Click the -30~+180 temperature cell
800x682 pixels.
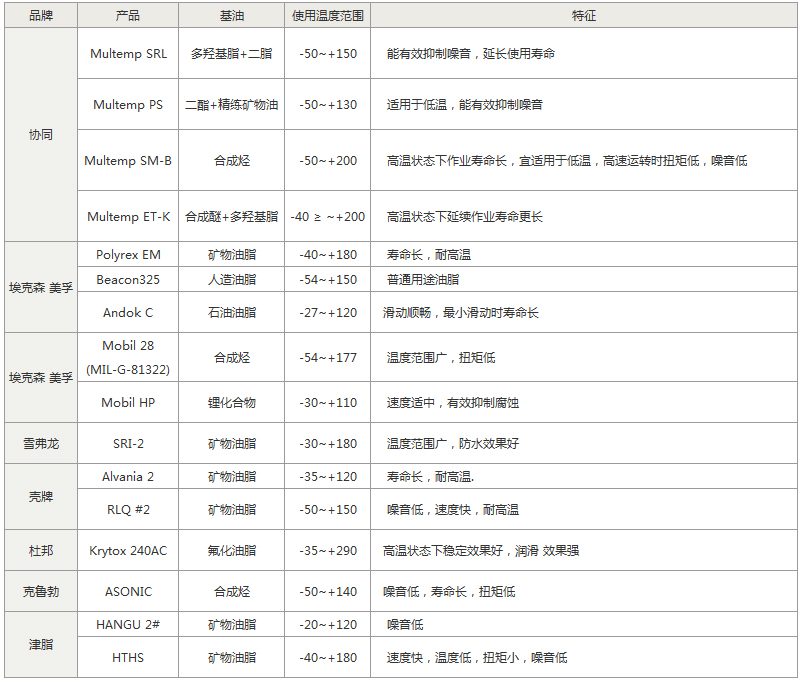pos(328,443)
